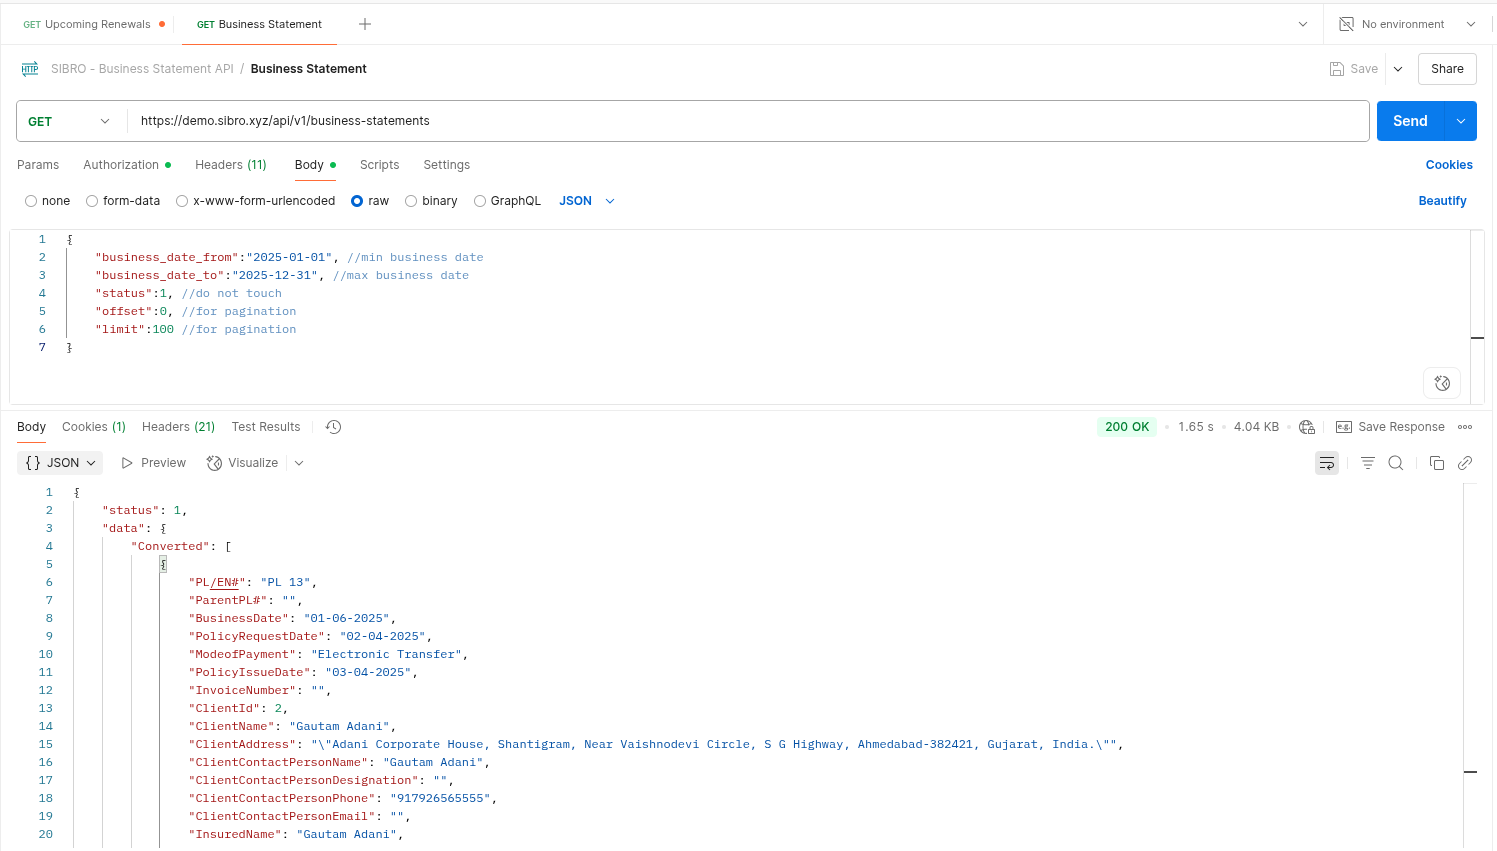This screenshot has height=851, width=1497.
Task: Click the filter response icon
Action: [1367, 463]
